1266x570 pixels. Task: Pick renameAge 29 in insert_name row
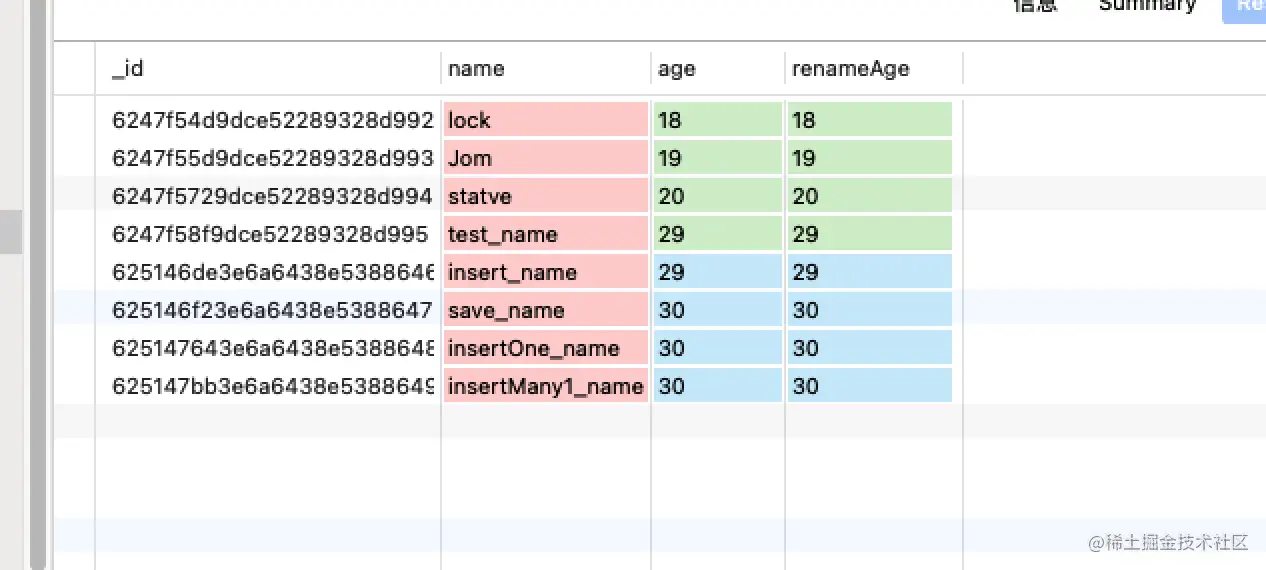870,272
